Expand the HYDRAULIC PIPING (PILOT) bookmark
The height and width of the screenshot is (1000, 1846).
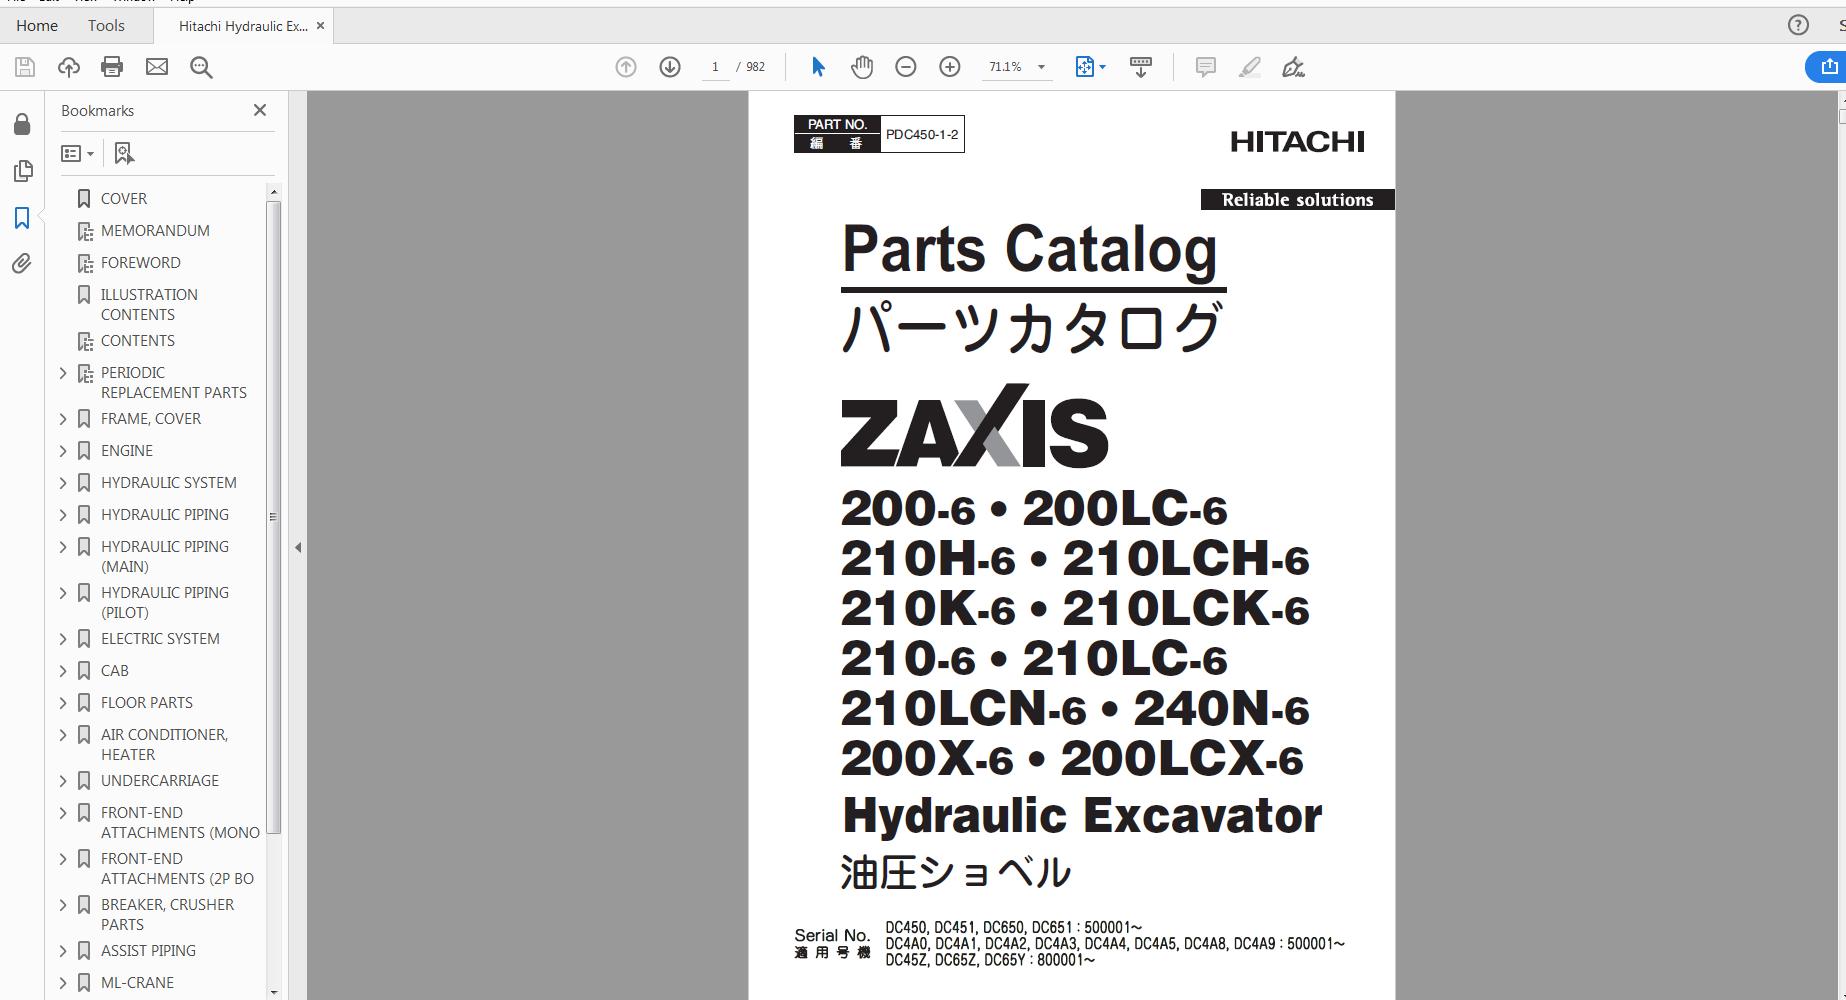tap(63, 593)
